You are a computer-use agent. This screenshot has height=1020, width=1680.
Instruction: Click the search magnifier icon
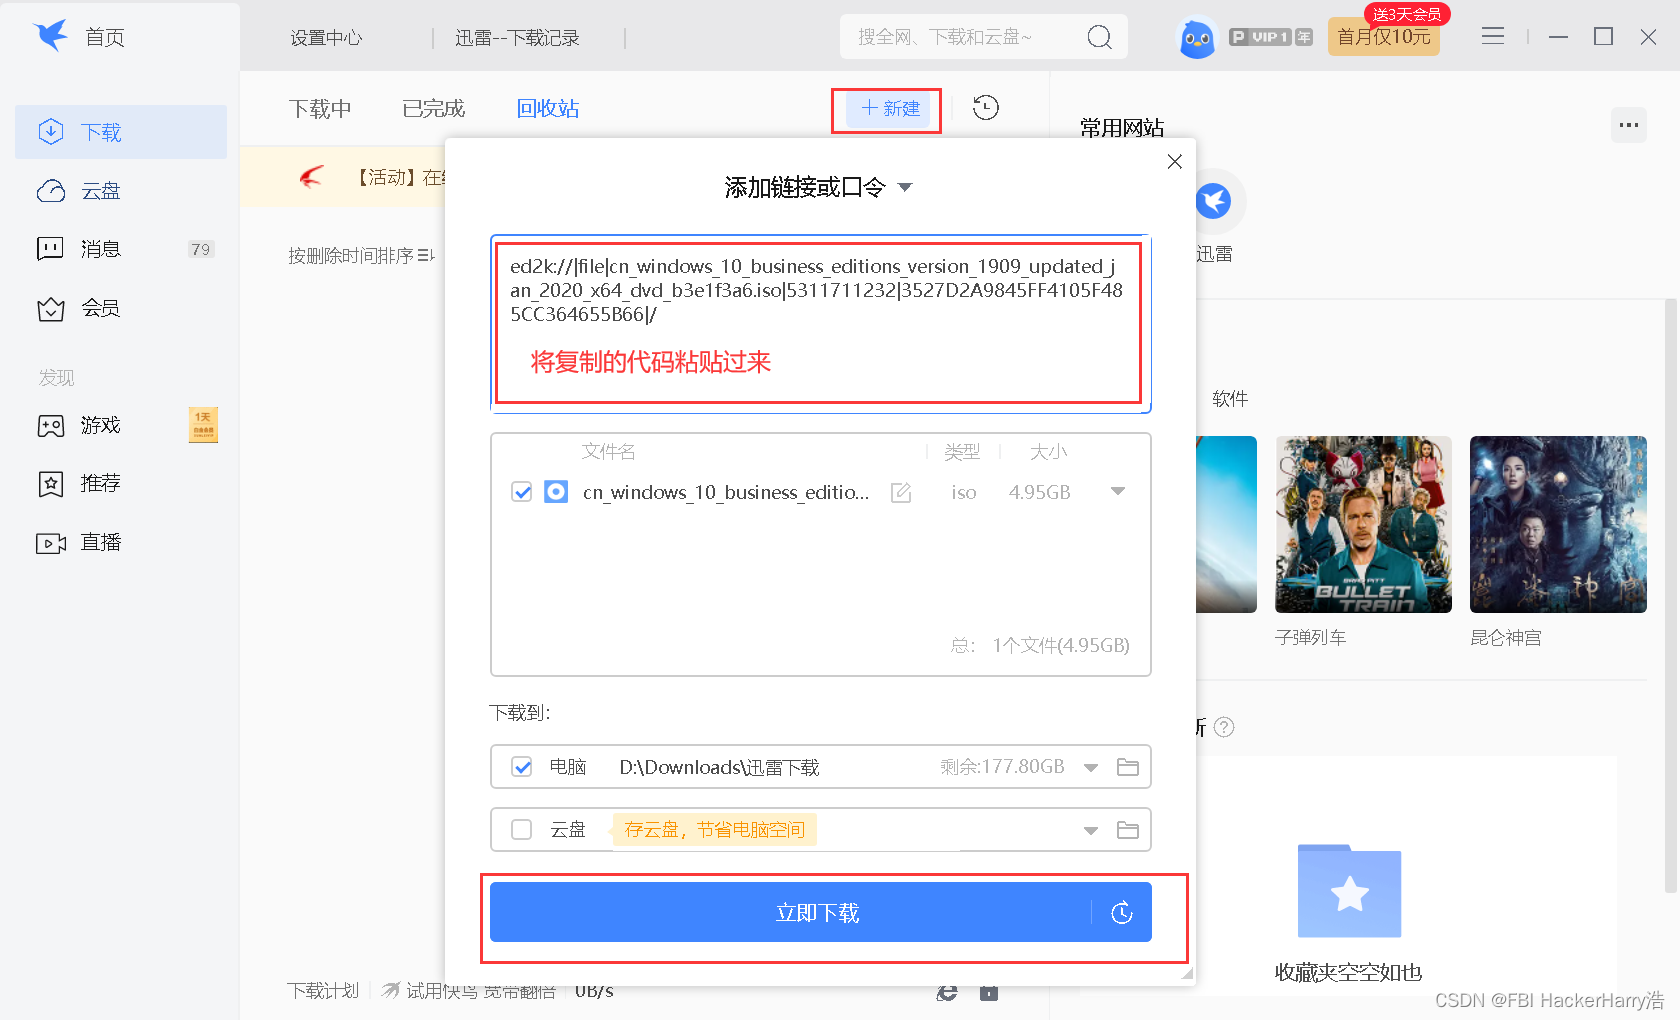pyautogui.click(x=1099, y=37)
